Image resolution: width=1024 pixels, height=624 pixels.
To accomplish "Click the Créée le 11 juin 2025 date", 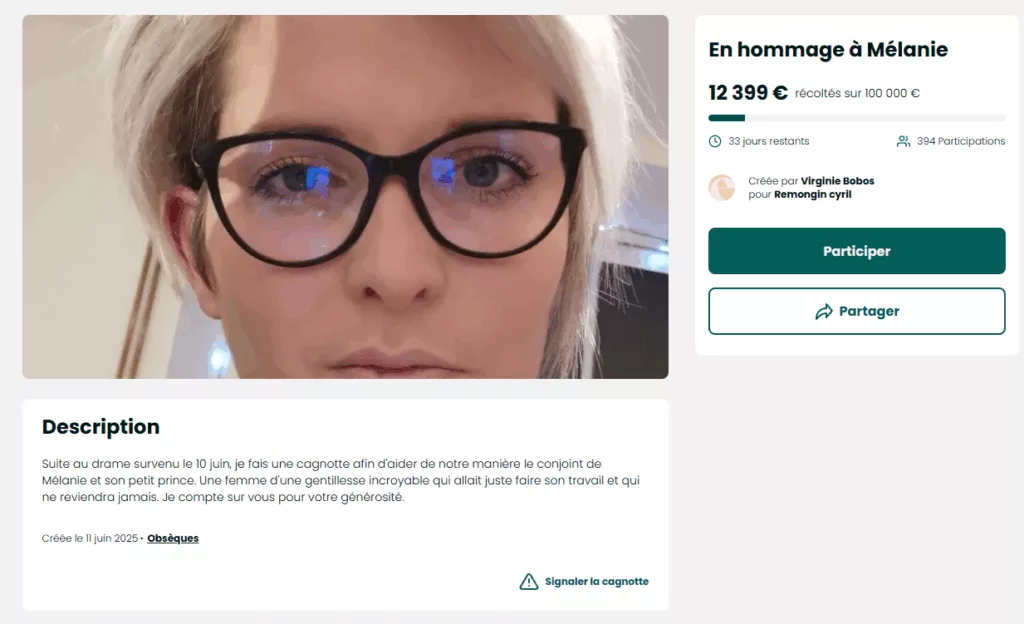I will [x=89, y=538].
